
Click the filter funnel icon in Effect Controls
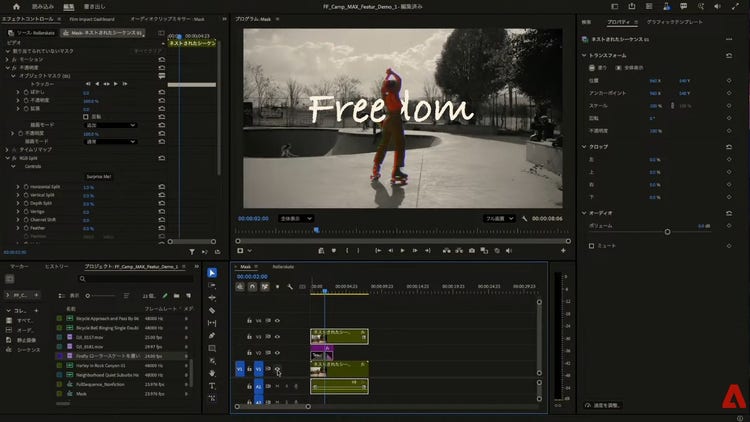[x=193, y=252]
